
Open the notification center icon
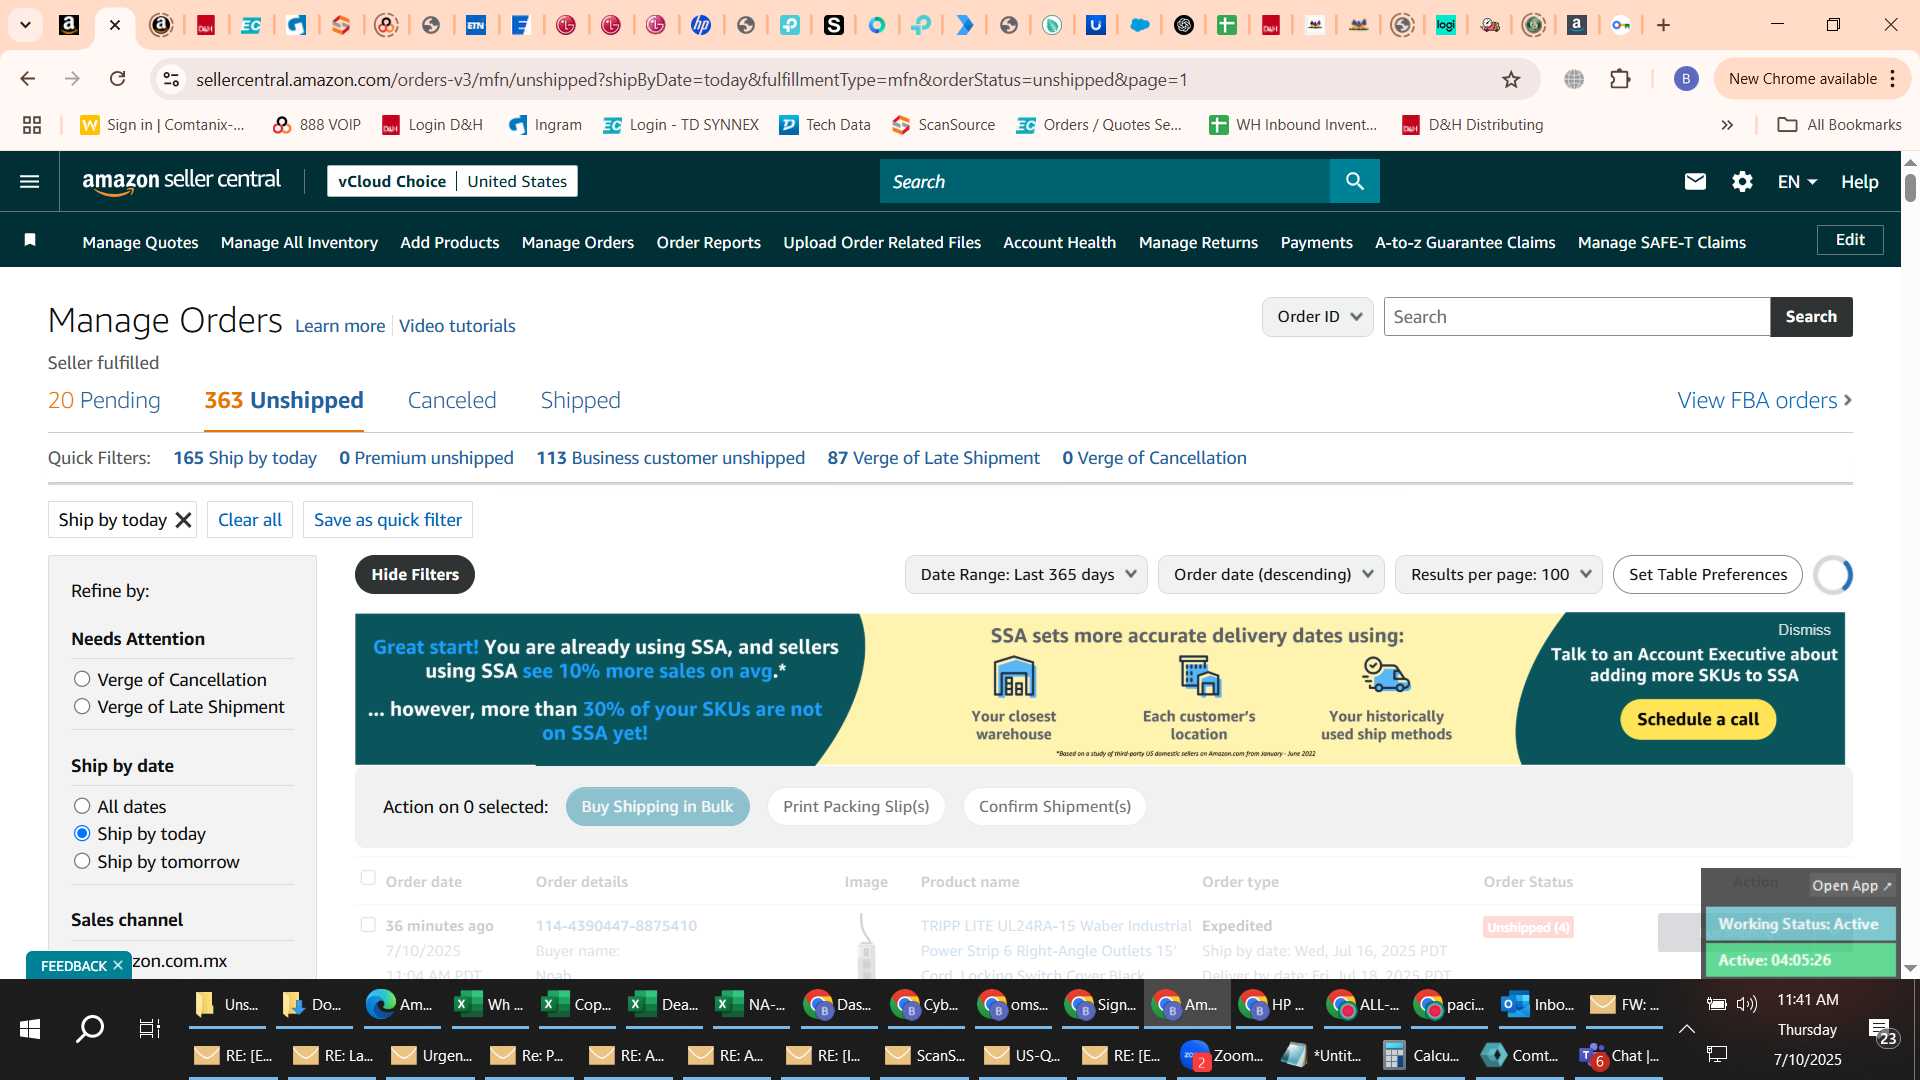click(x=1881, y=1030)
